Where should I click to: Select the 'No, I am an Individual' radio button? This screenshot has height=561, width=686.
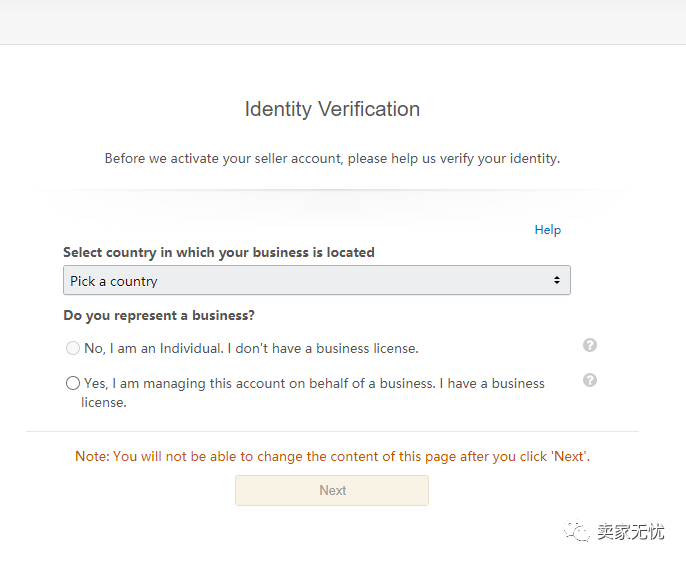pyautogui.click(x=73, y=348)
